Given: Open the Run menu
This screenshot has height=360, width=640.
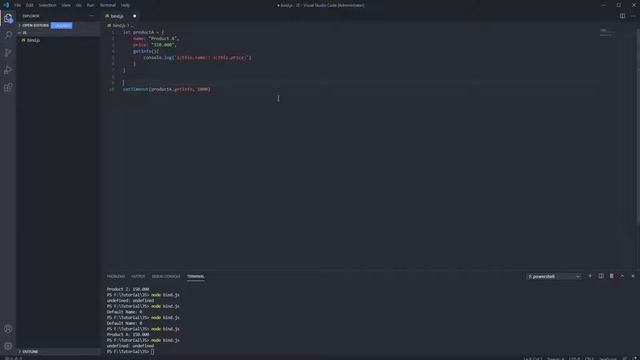Looking at the screenshot, I should 90,5.
